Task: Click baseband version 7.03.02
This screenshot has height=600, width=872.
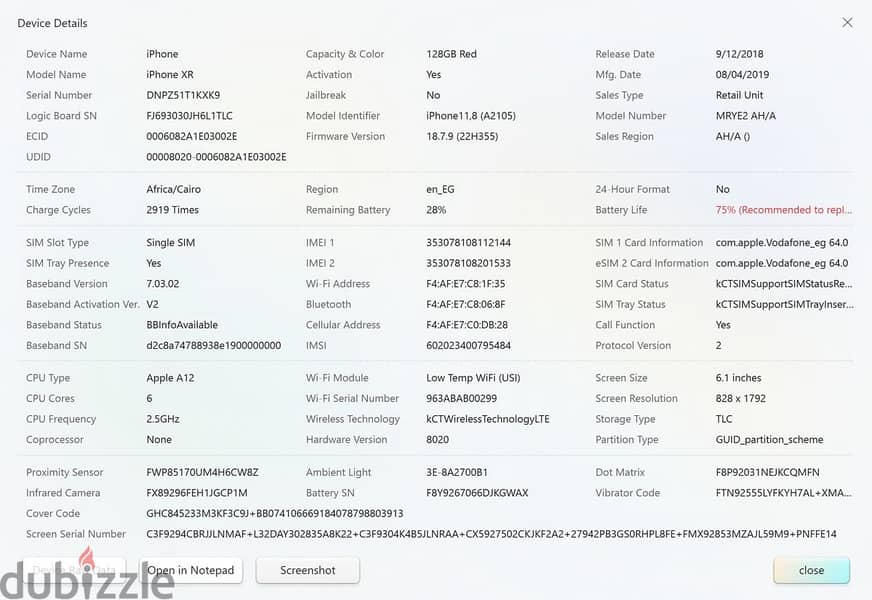Action: pos(162,284)
